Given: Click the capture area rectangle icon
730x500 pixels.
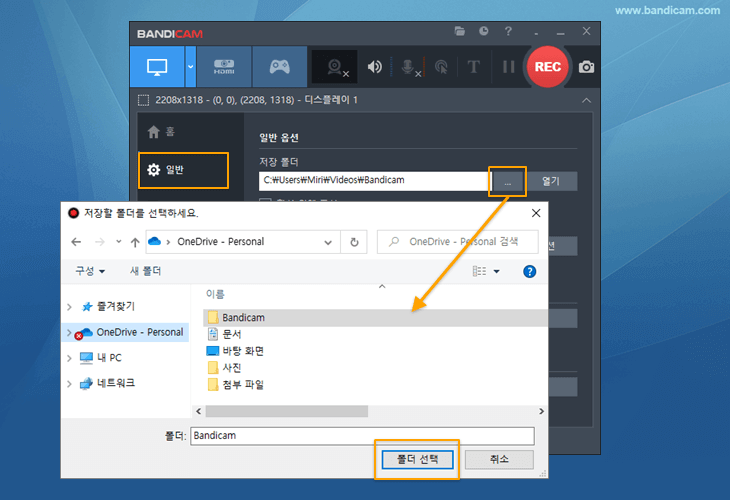Looking at the screenshot, I should pyautogui.click(x=143, y=100).
